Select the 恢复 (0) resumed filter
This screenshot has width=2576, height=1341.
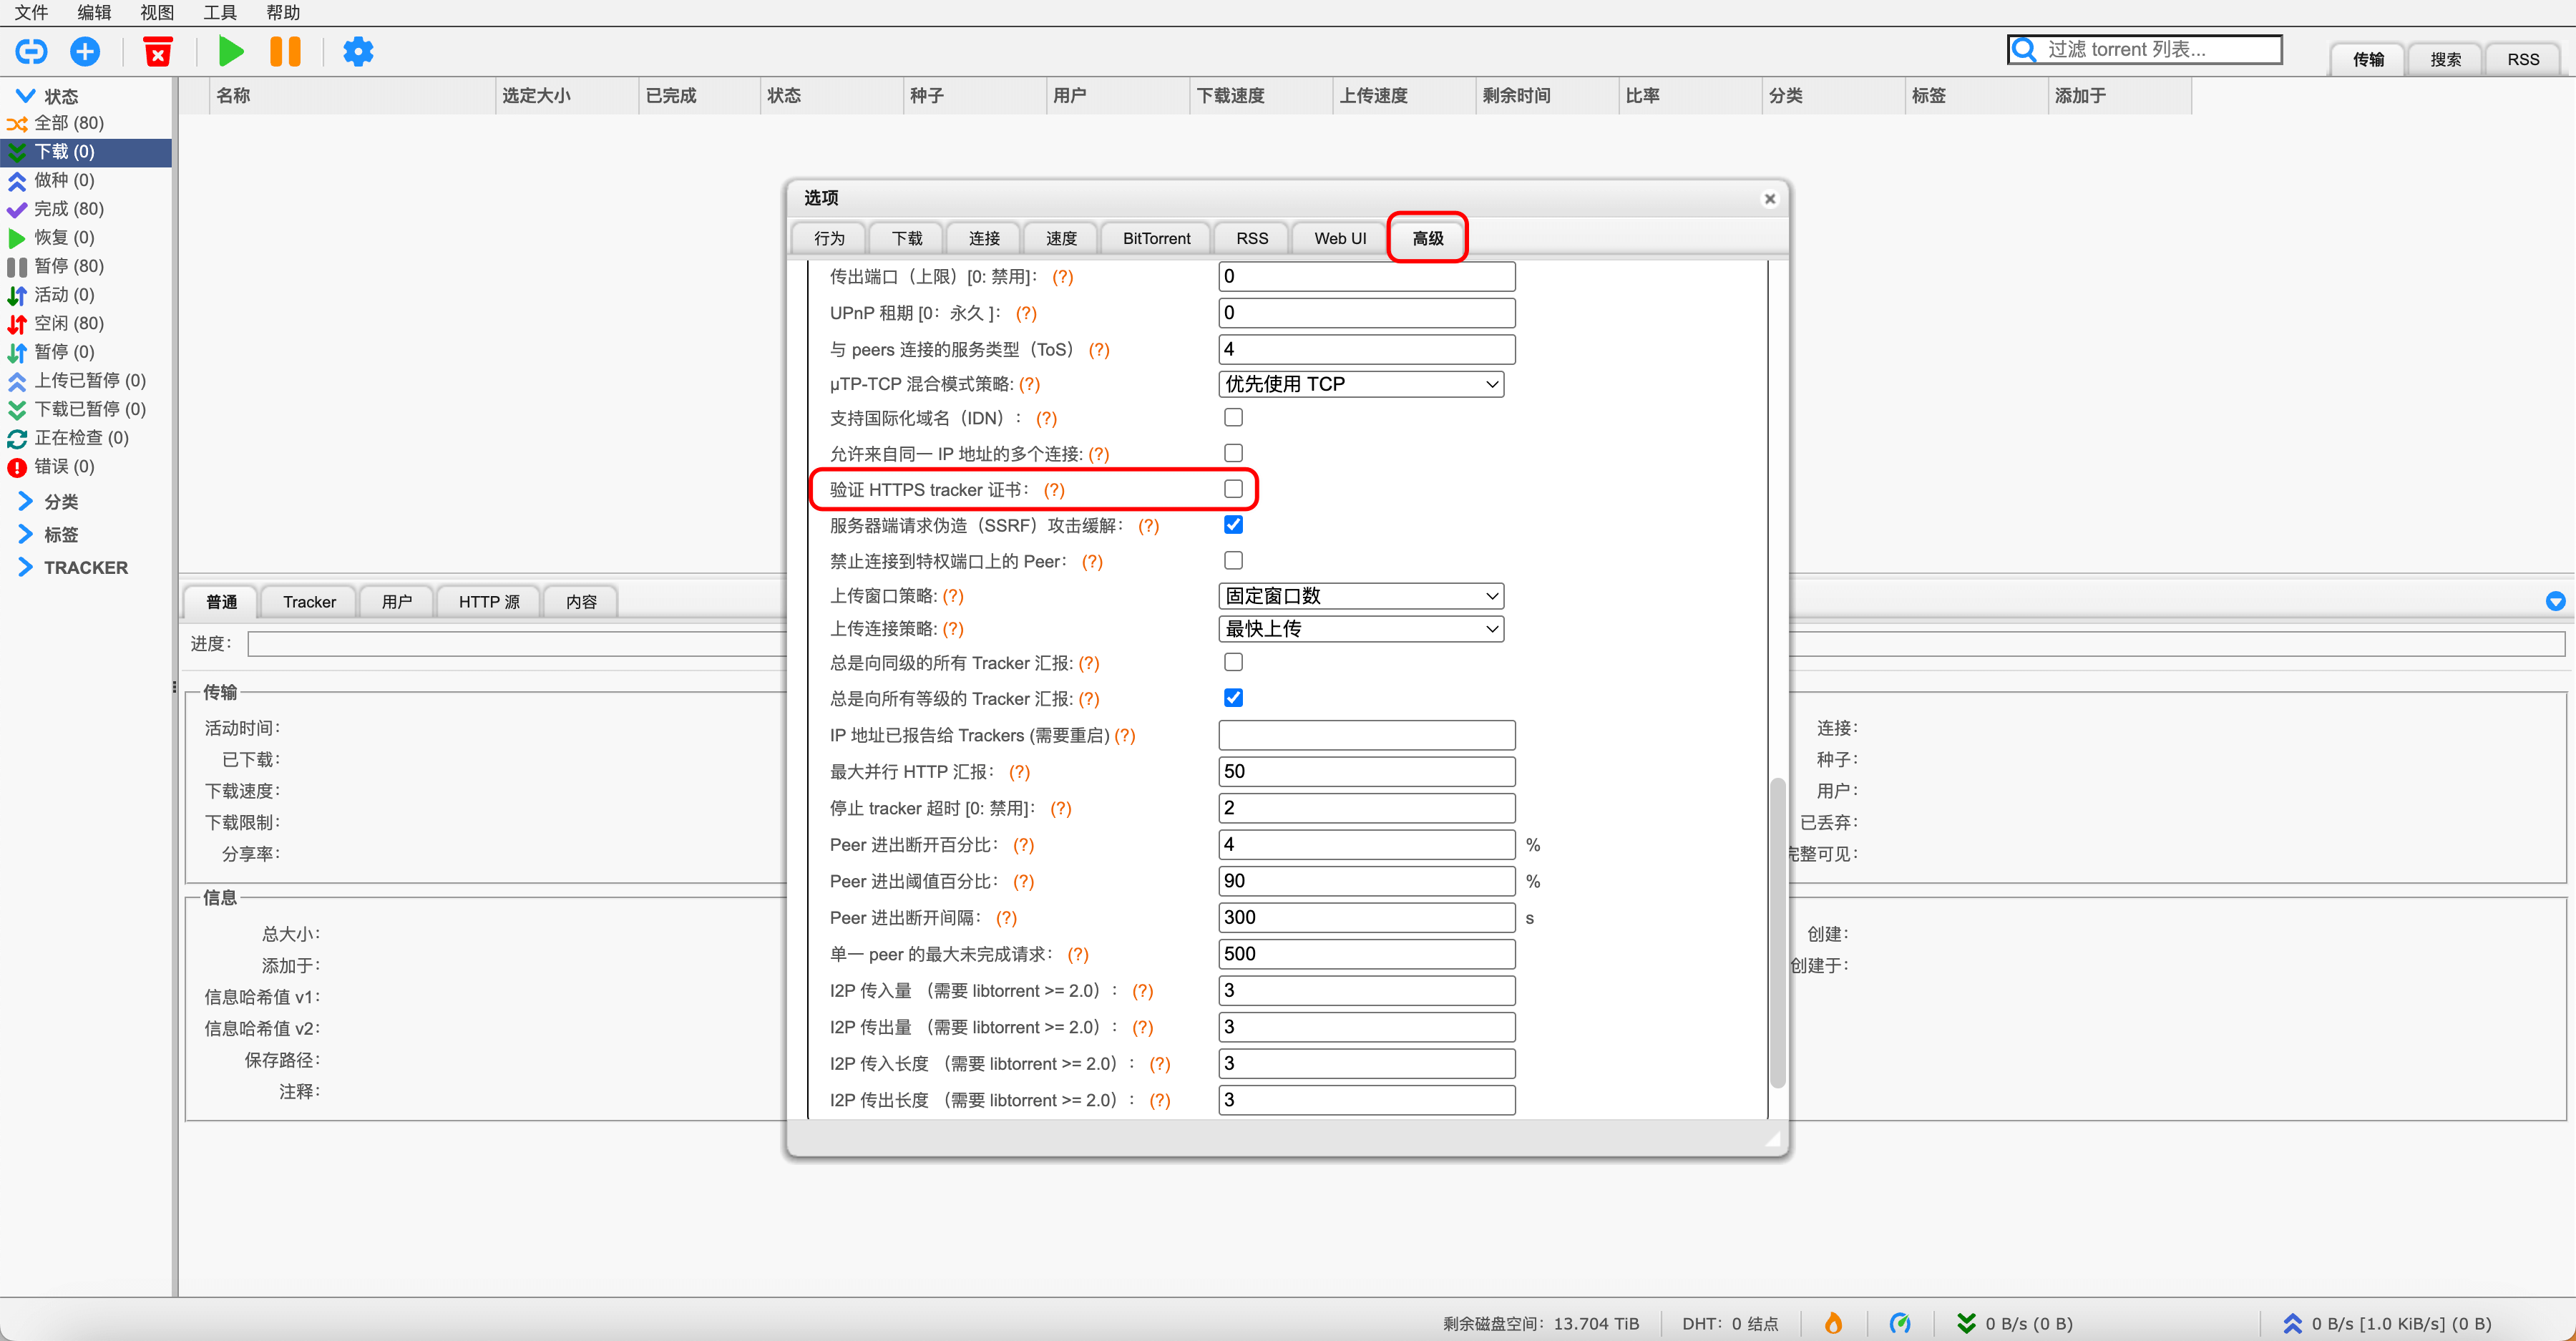(86, 237)
